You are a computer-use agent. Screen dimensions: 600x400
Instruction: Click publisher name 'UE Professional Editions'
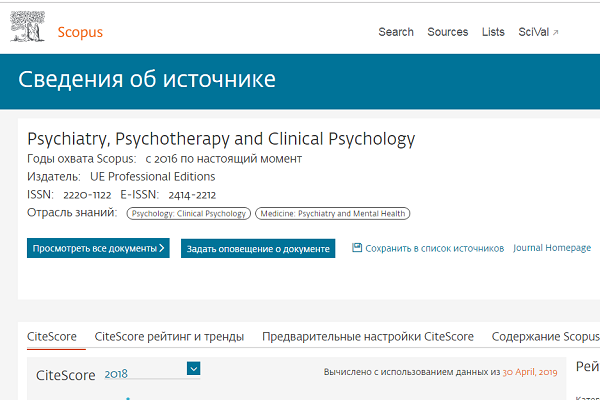pyautogui.click(x=153, y=176)
